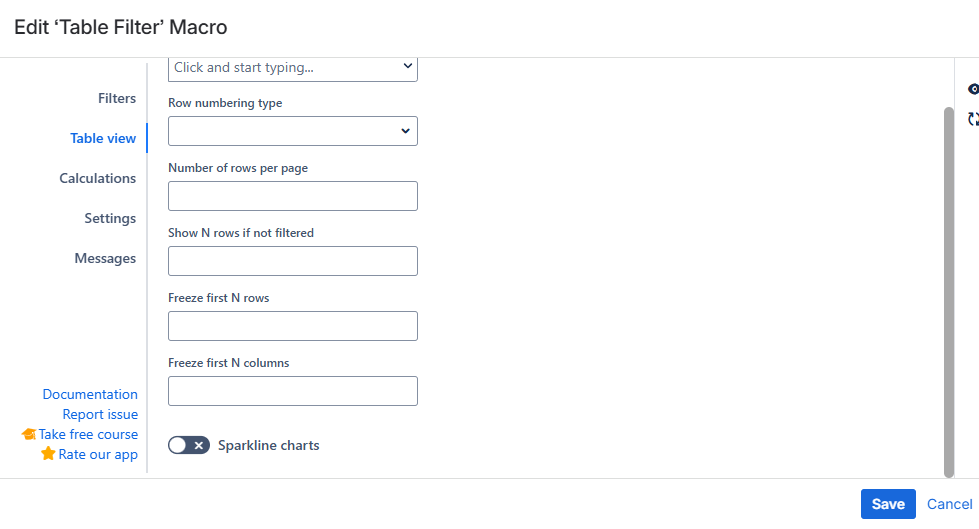Viewport: 979px width, 529px height.
Task: Open the Calculations tab
Action: (x=97, y=178)
